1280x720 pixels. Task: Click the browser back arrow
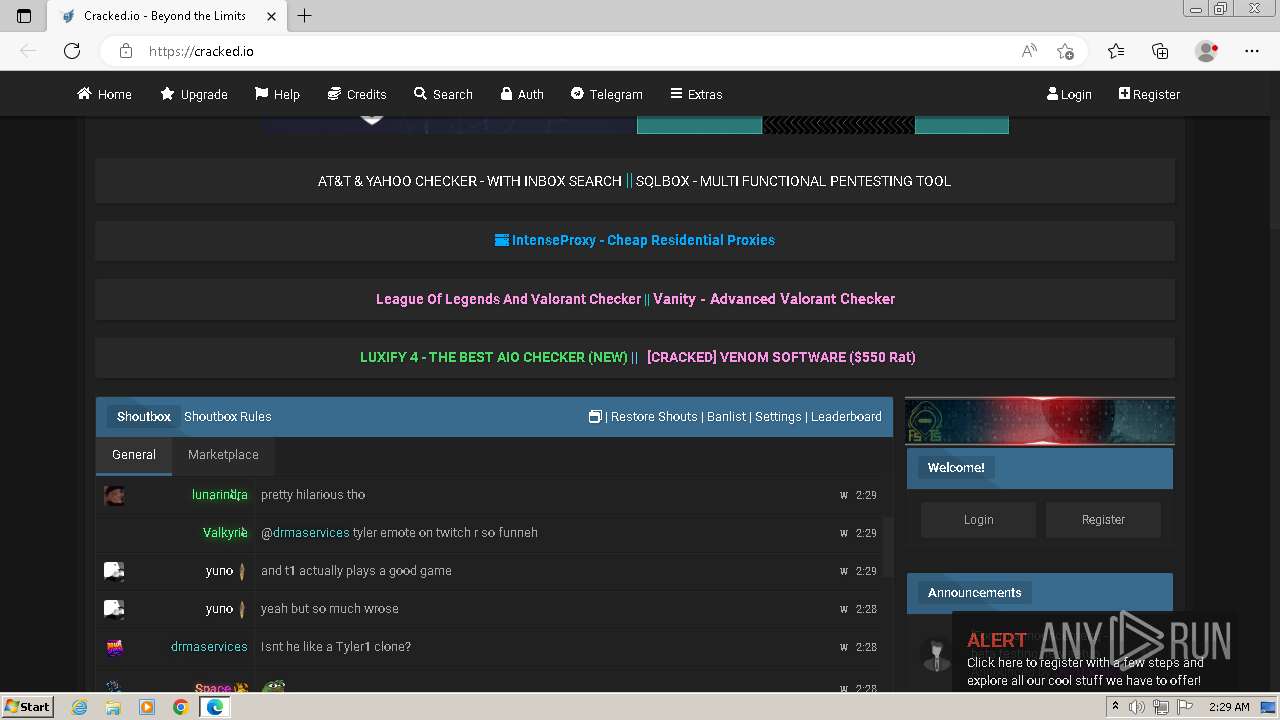(28, 51)
